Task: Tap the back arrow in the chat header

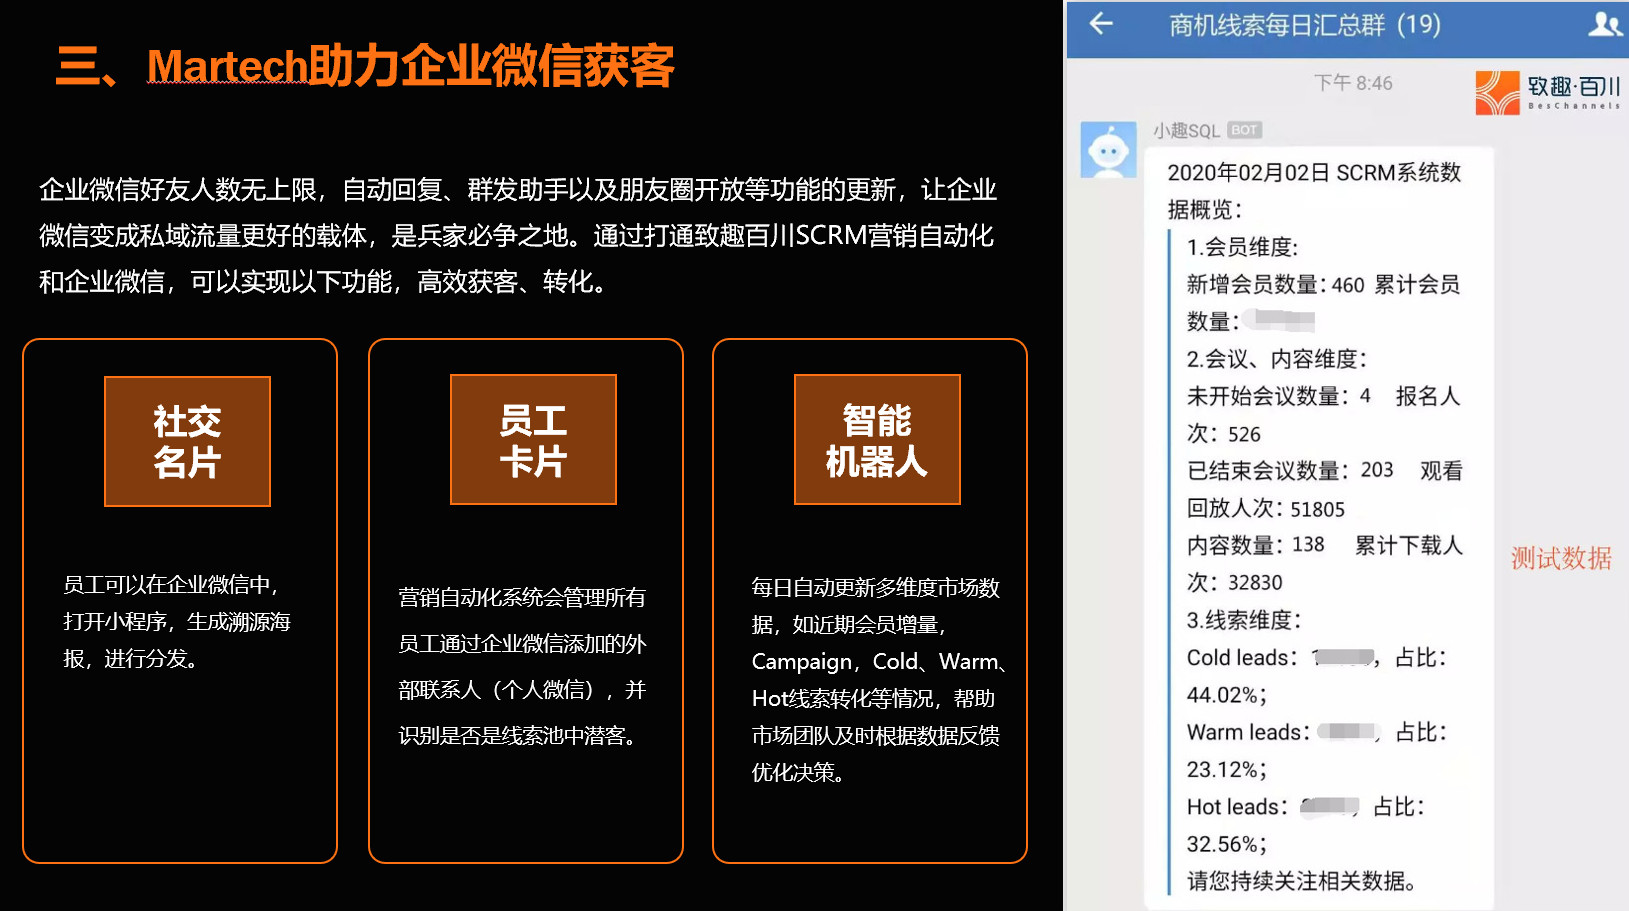Action: click(1101, 23)
